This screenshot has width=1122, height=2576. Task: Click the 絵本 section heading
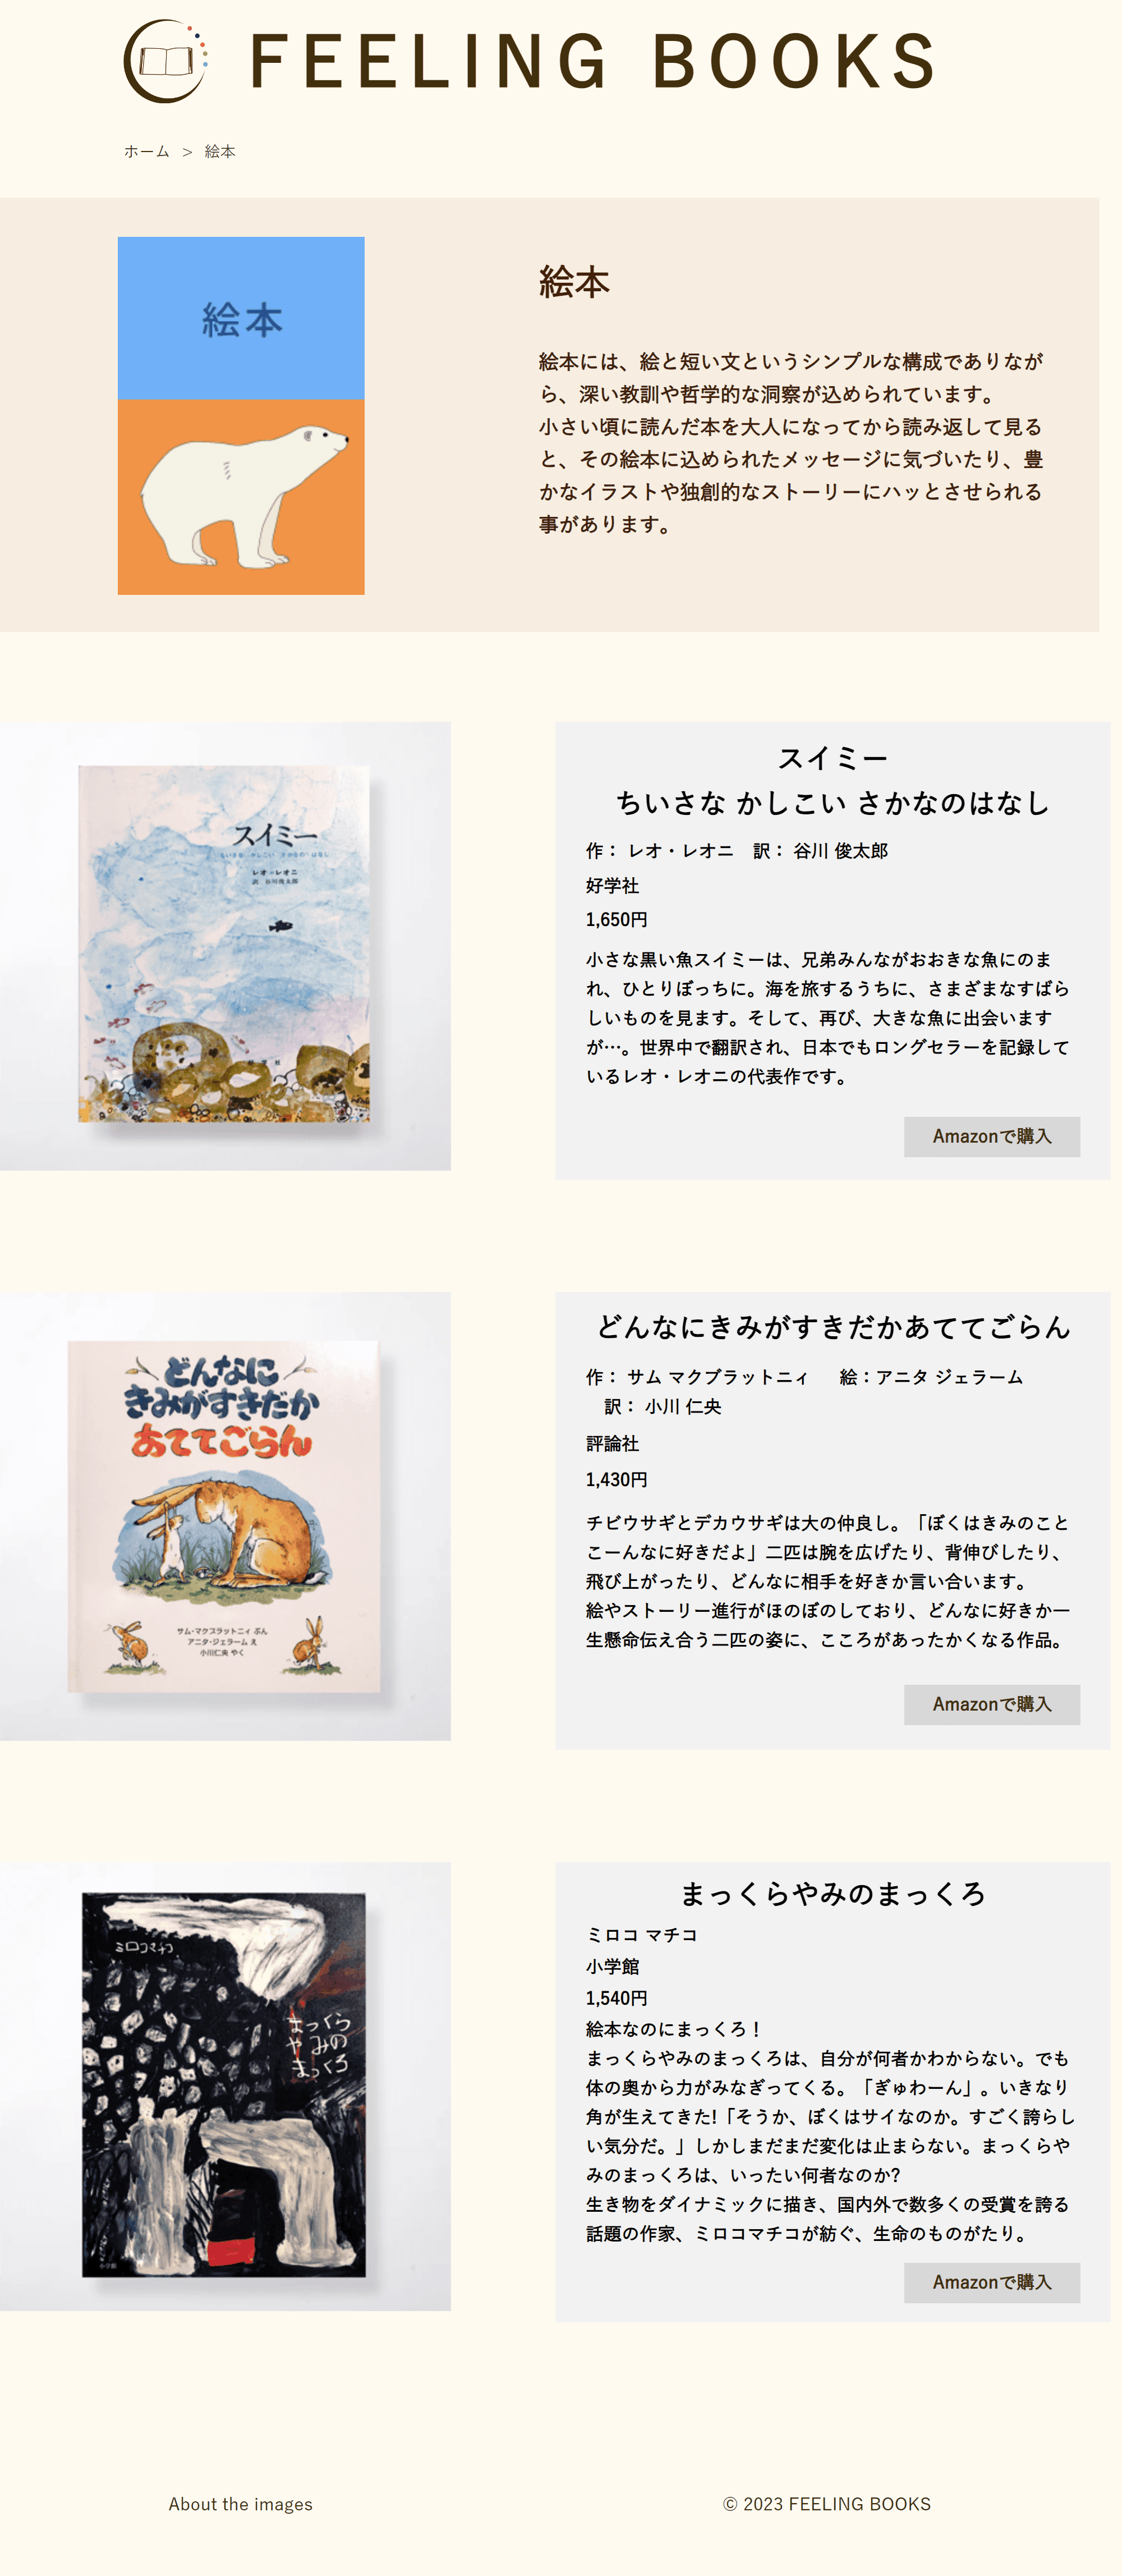(x=574, y=283)
